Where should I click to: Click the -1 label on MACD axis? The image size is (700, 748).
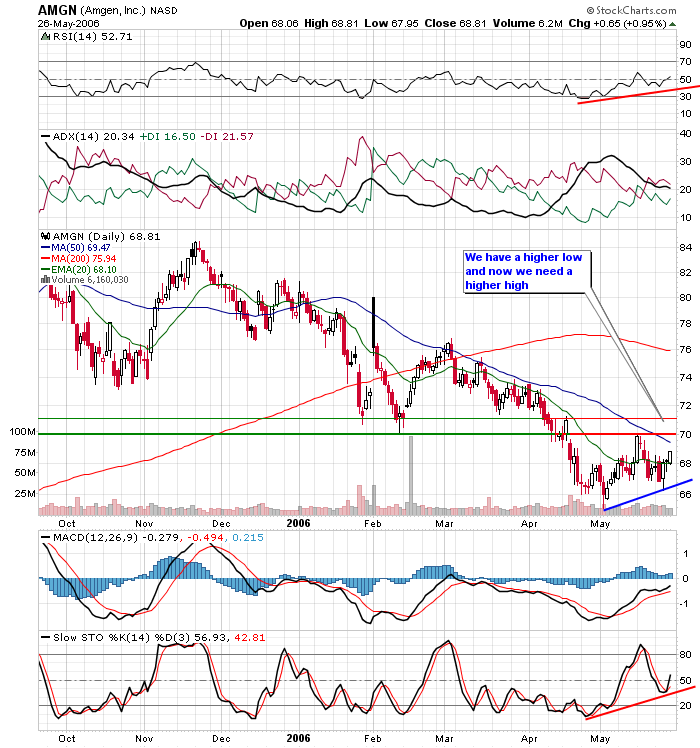coord(685,604)
